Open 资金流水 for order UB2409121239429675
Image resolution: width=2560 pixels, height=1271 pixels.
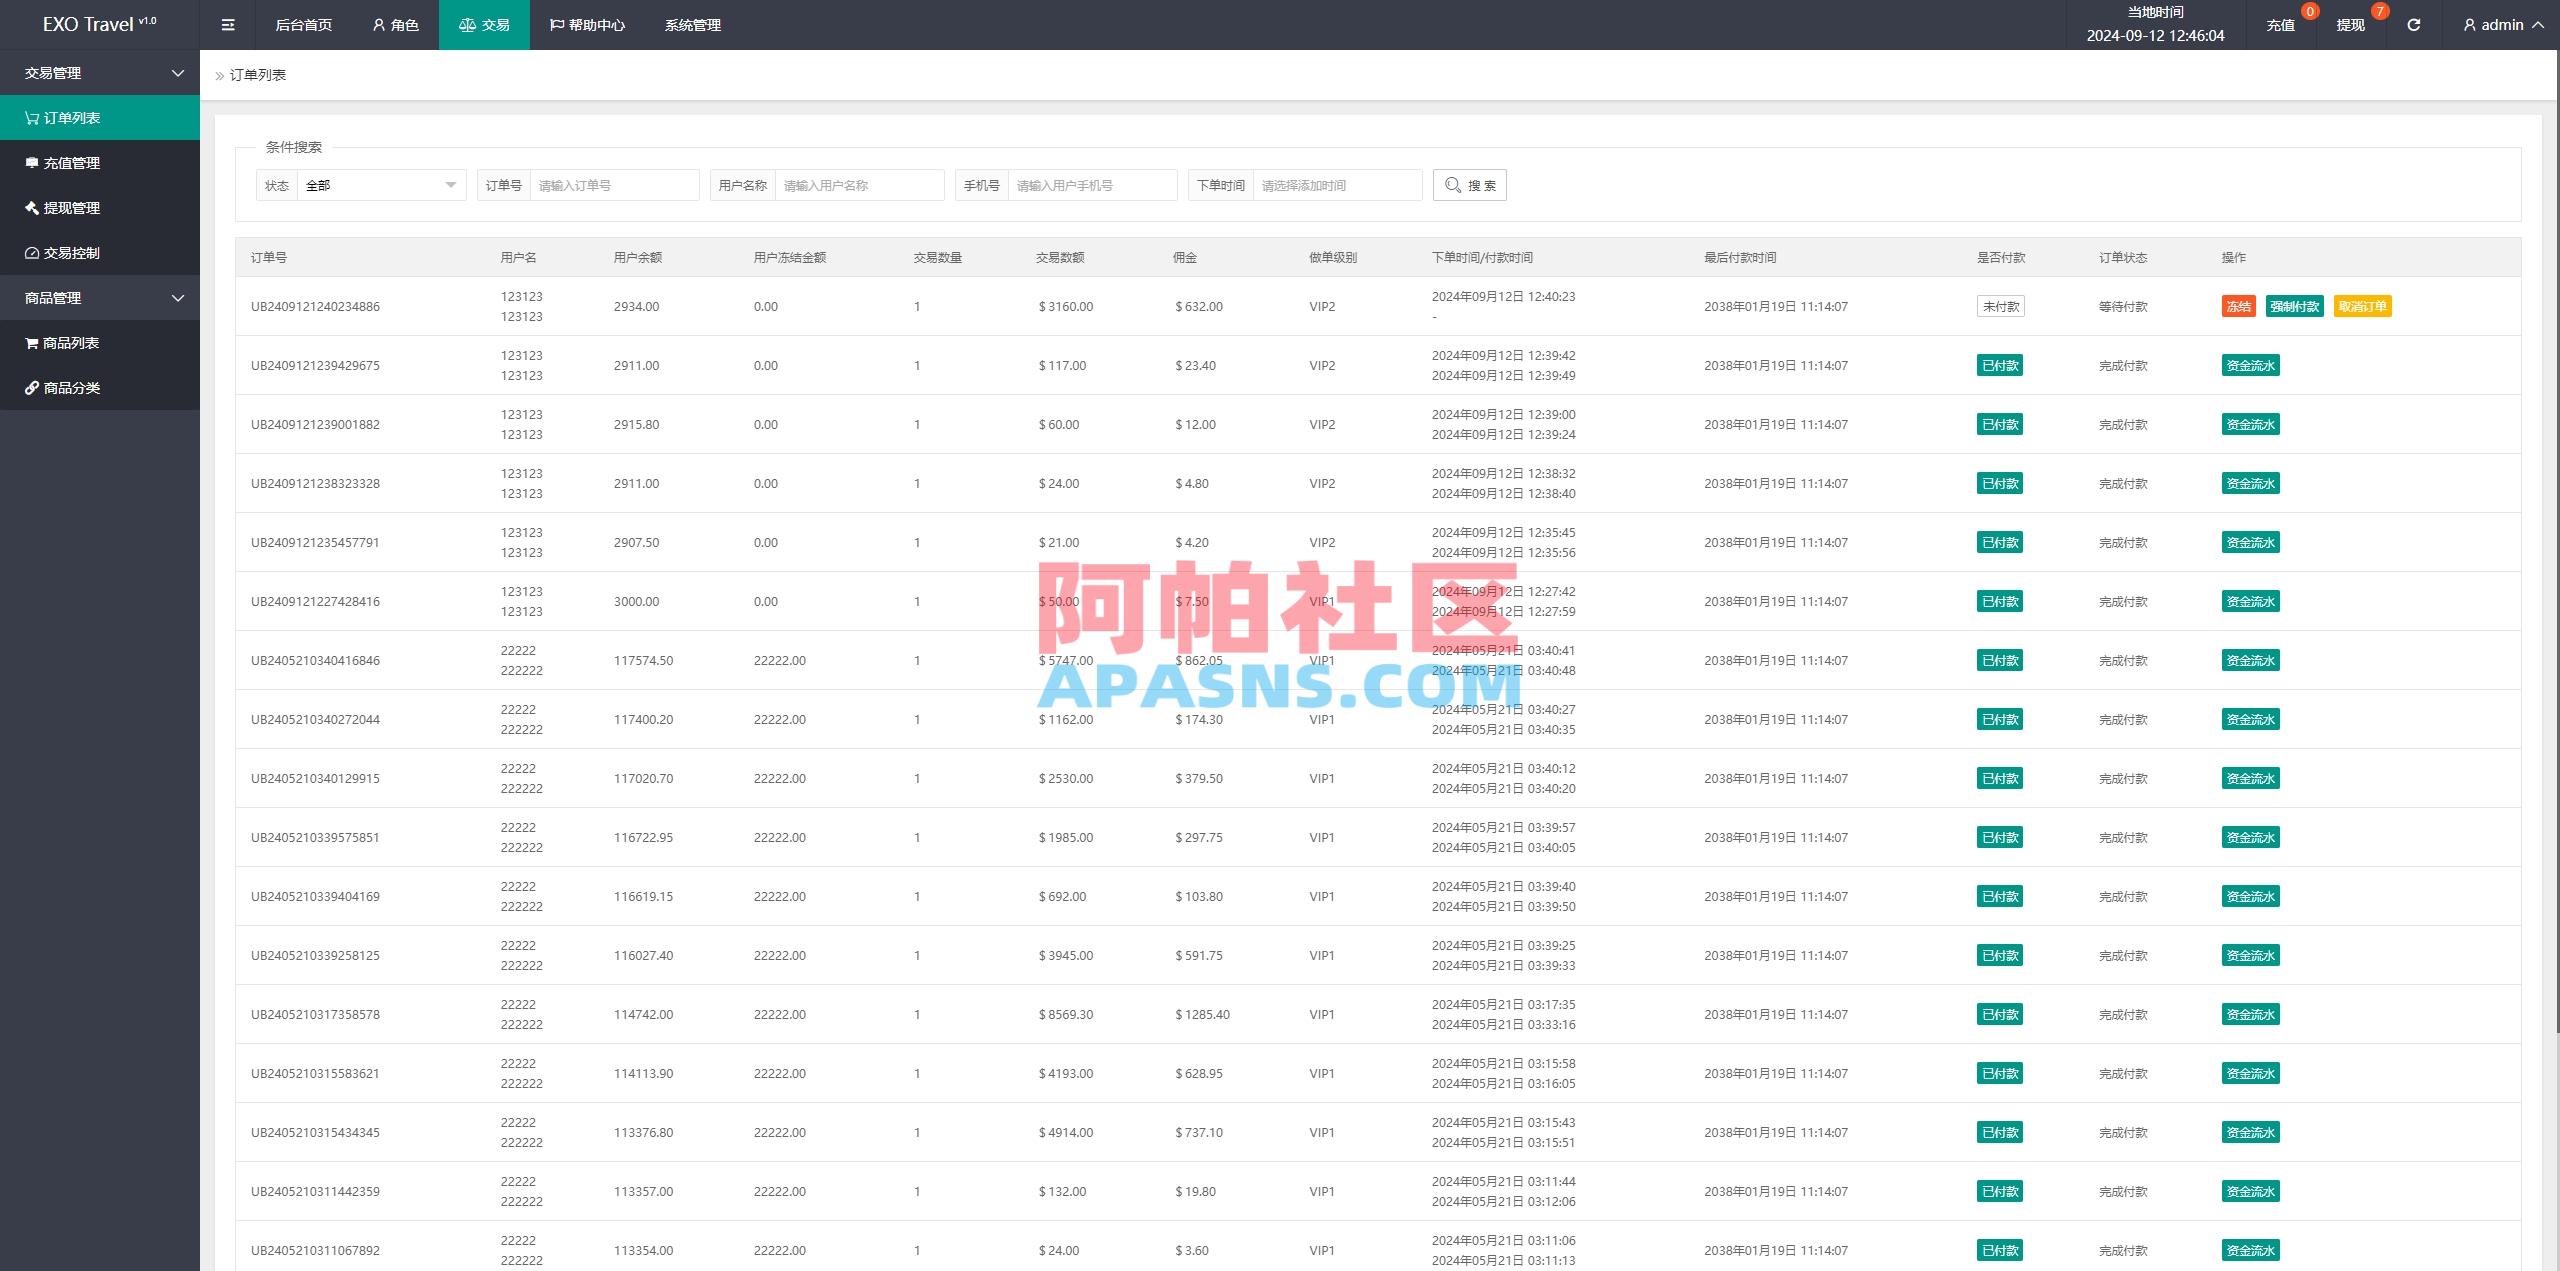click(2249, 365)
